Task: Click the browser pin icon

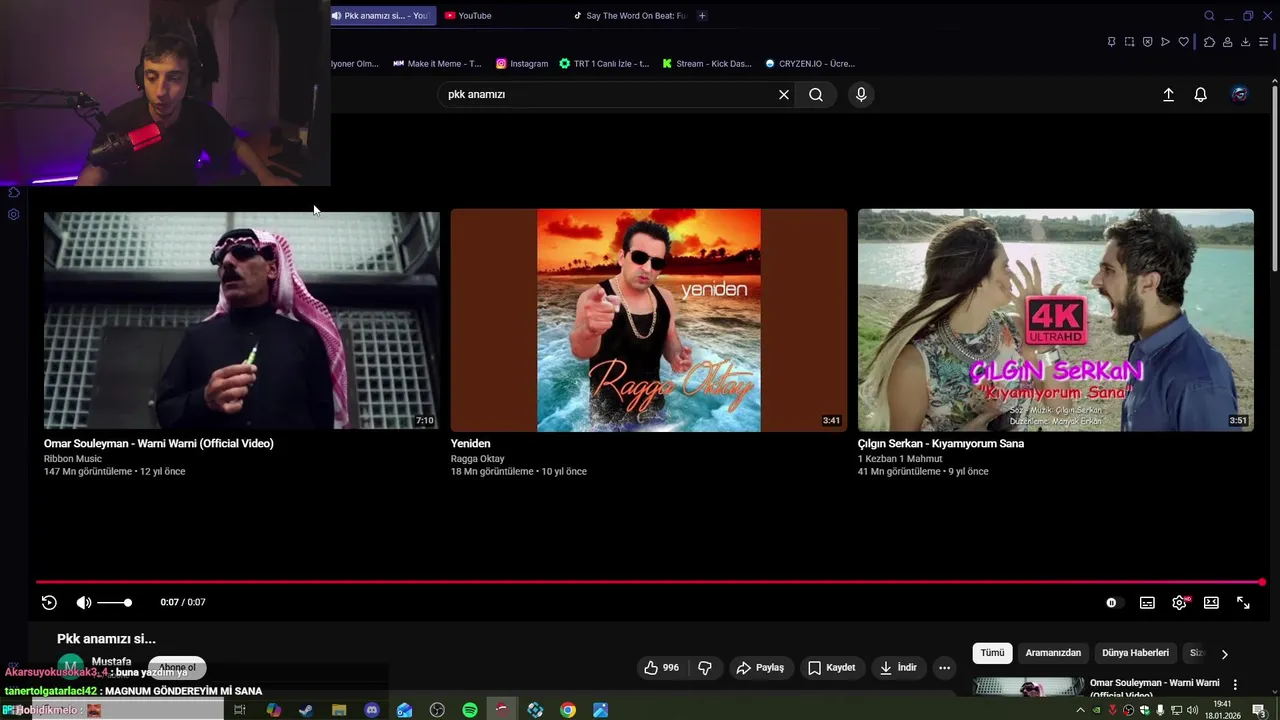Action: [1111, 42]
